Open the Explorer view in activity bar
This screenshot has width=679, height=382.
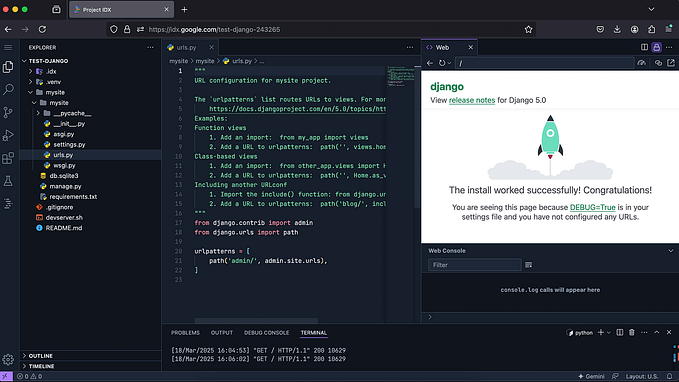point(8,67)
